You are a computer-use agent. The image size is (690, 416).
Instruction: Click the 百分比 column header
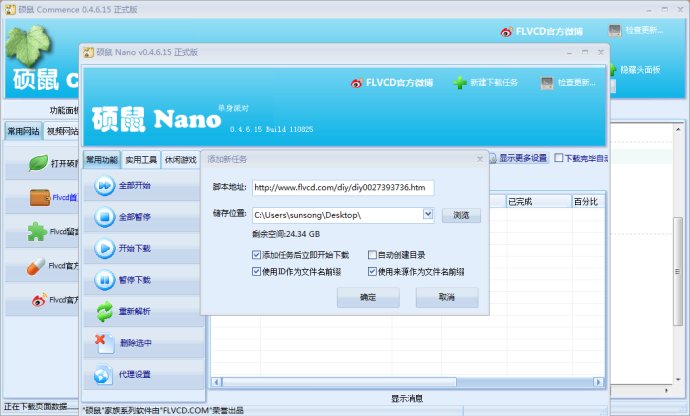click(x=588, y=202)
